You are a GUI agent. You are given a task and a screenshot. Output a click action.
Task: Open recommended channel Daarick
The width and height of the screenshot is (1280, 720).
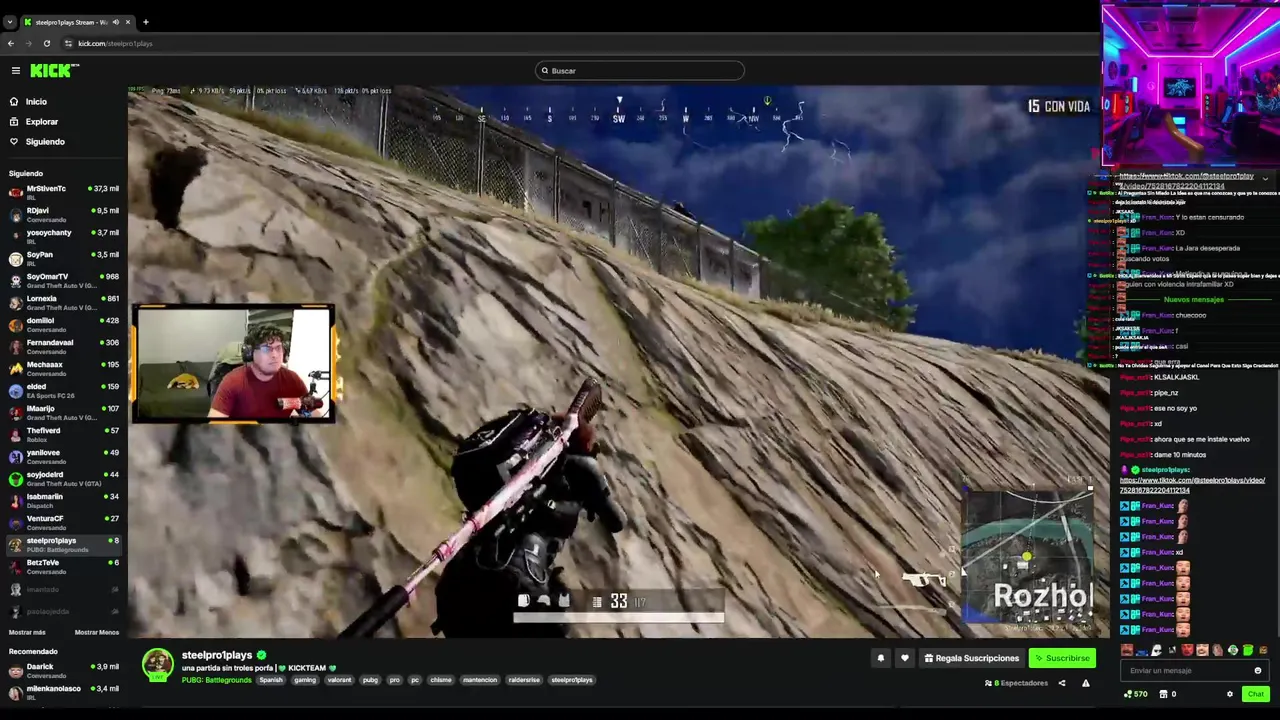(x=64, y=670)
